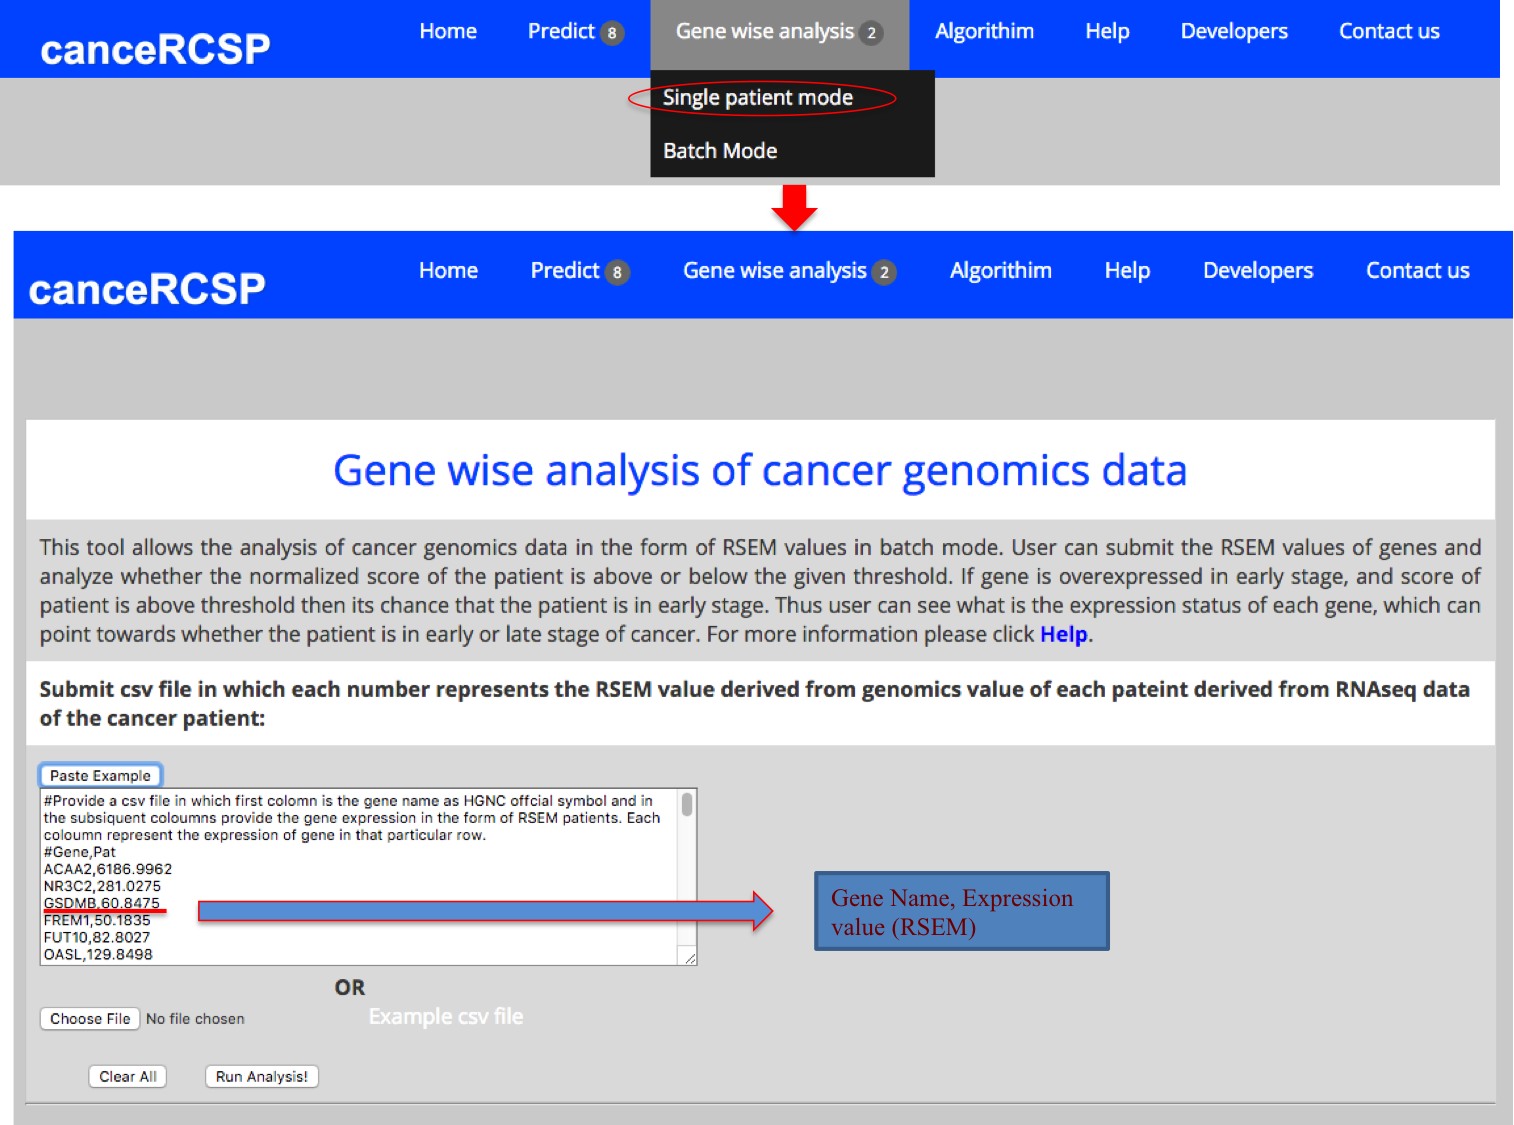Open the Example csv file link
Screen dimensions: 1514x1125
(x=446, y=1016)
